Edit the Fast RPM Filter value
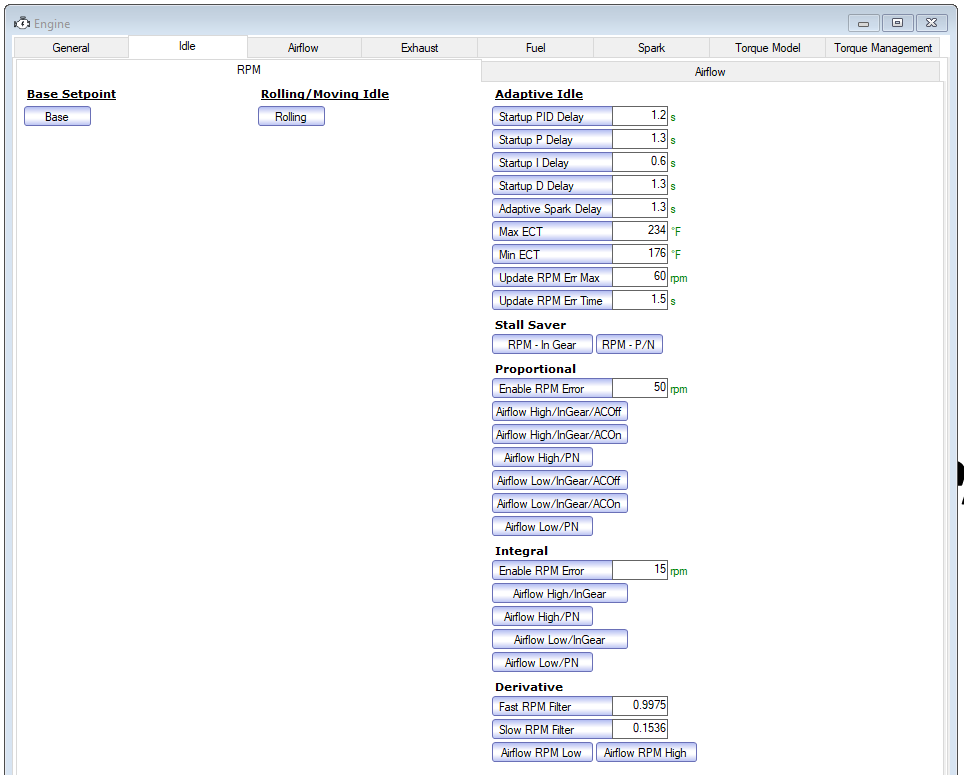 [640, 706]
